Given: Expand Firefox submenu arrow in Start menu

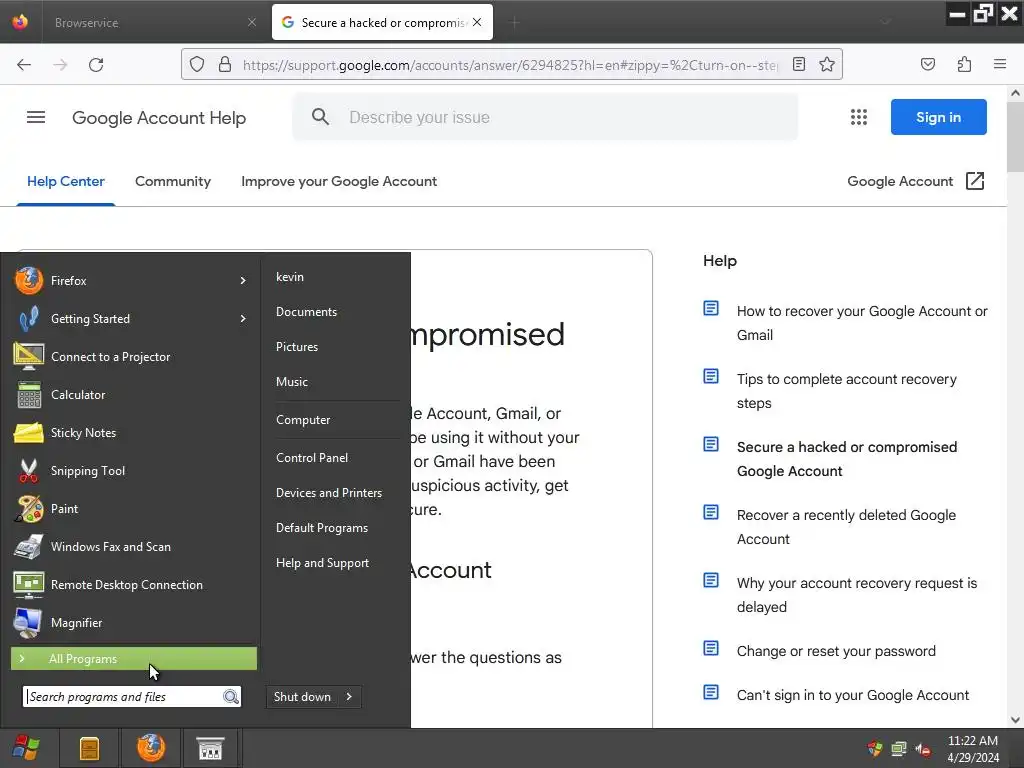Looking at the screenshot, I should coord(243,280).
